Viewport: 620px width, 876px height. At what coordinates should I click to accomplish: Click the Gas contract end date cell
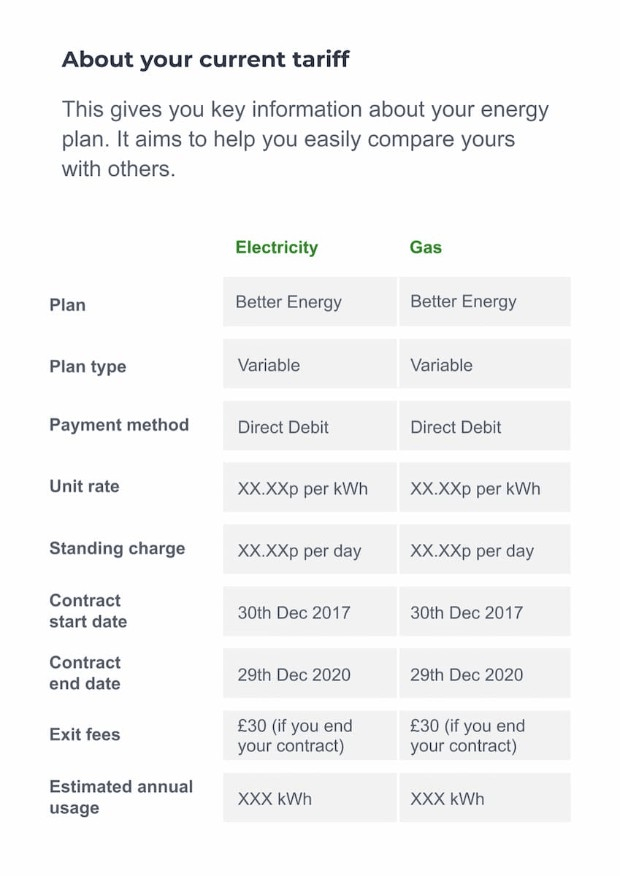click(x=484, y=674)
